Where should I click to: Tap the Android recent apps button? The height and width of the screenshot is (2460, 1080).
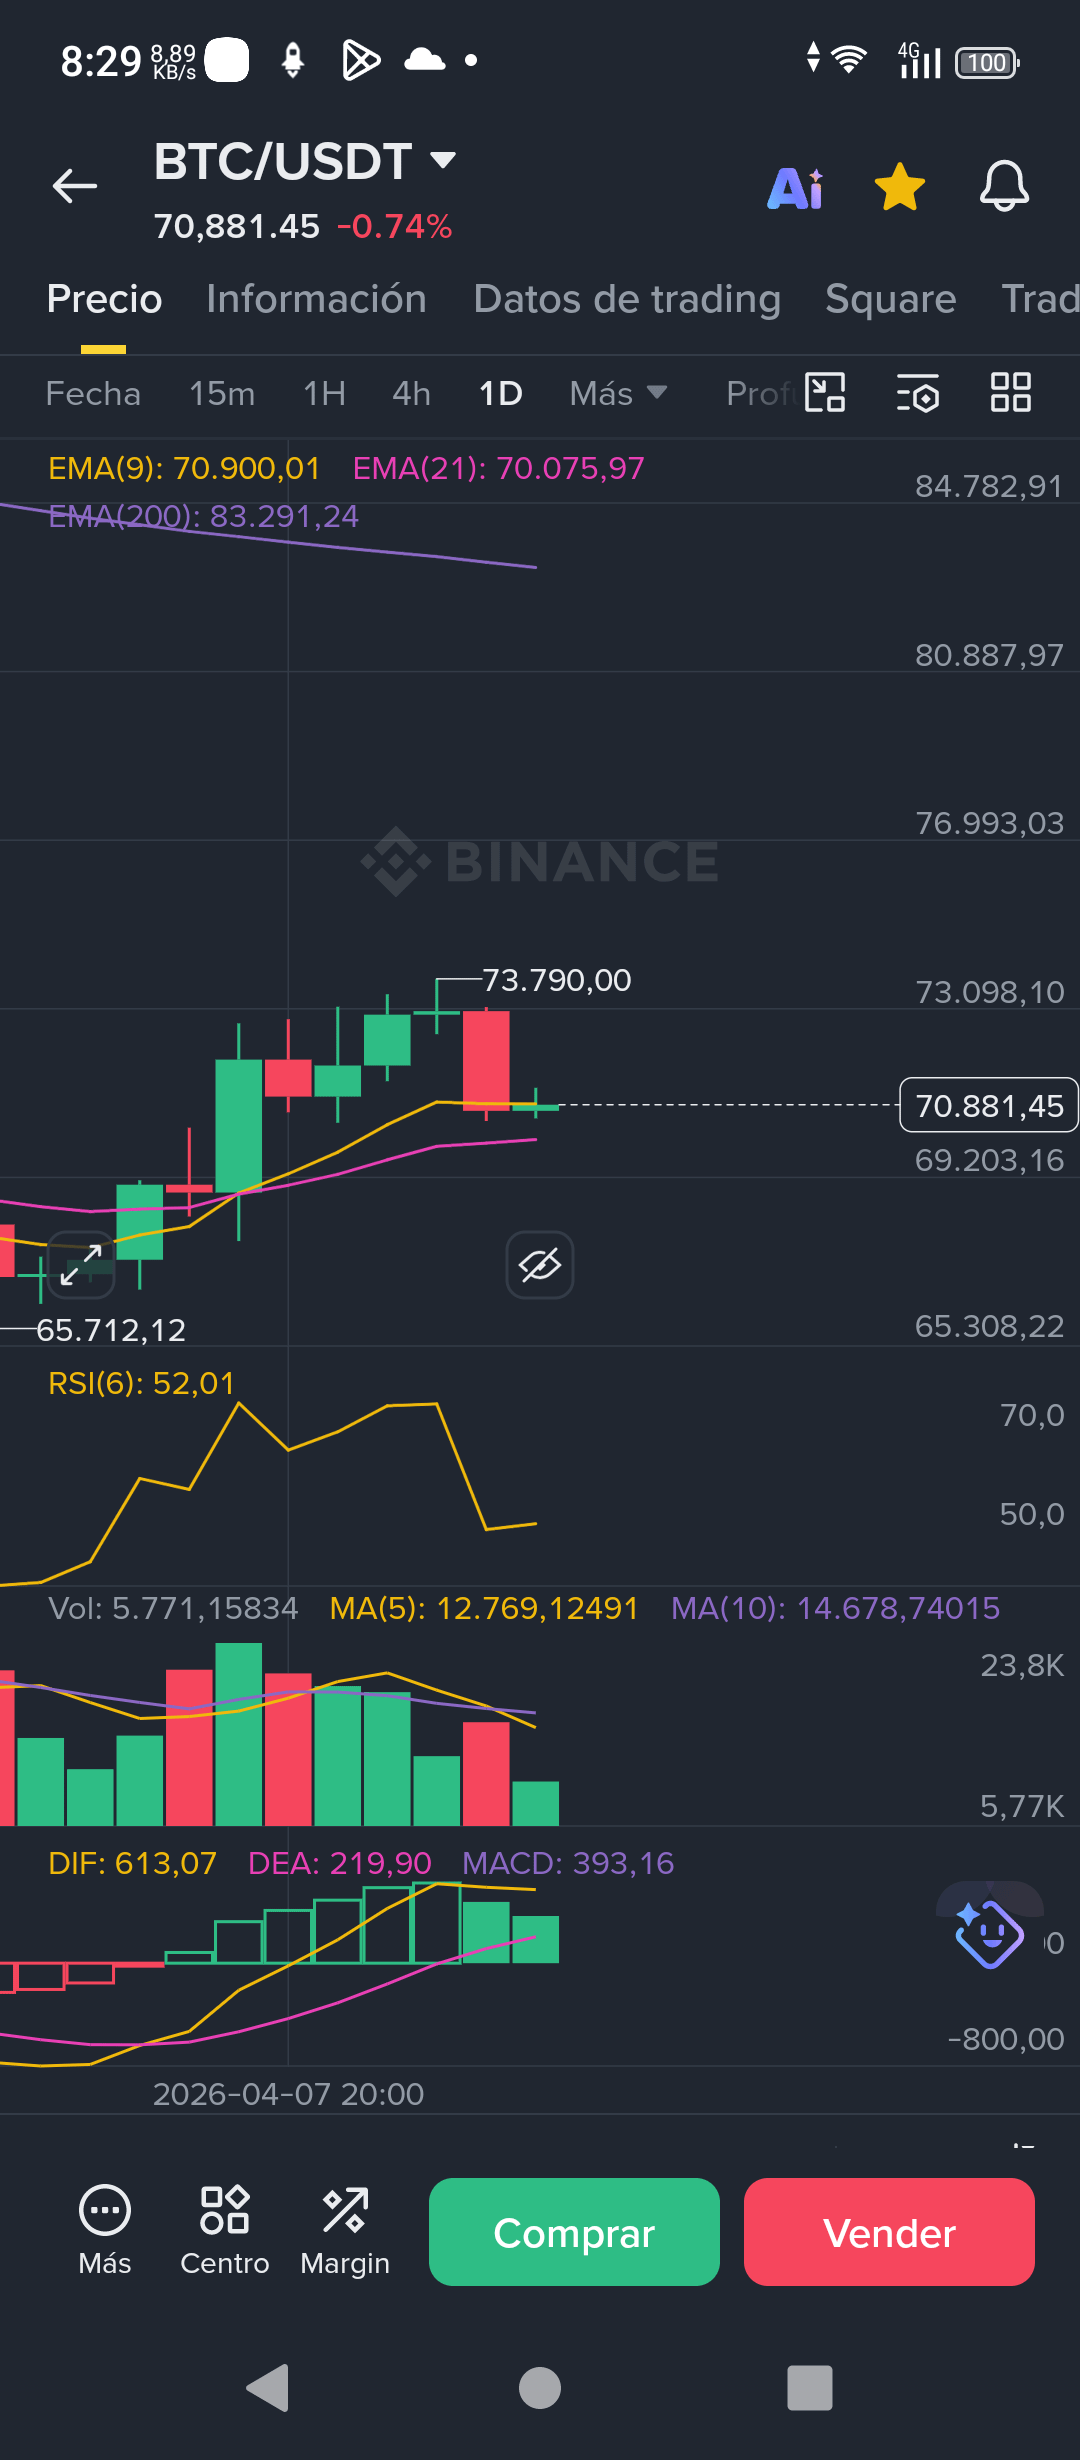810,2388
